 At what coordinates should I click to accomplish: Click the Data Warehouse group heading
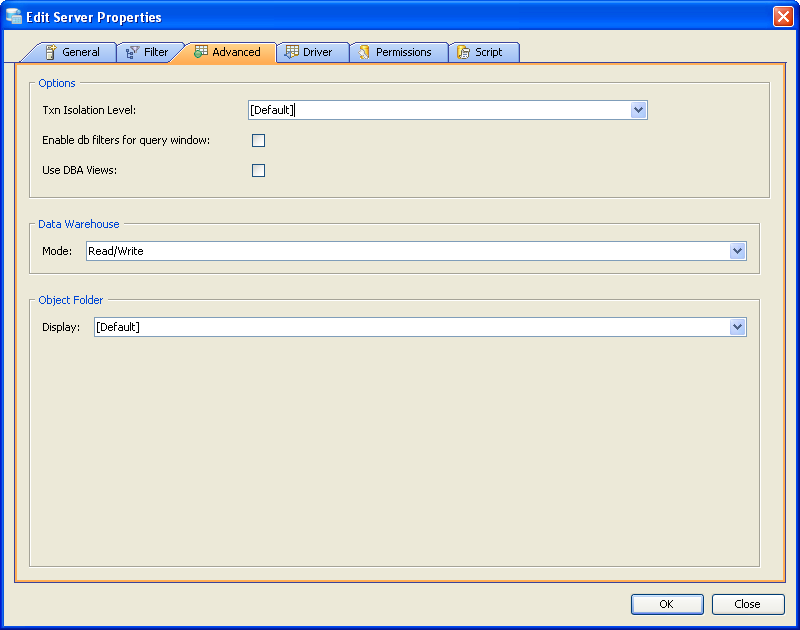click(x=79, y=224)
